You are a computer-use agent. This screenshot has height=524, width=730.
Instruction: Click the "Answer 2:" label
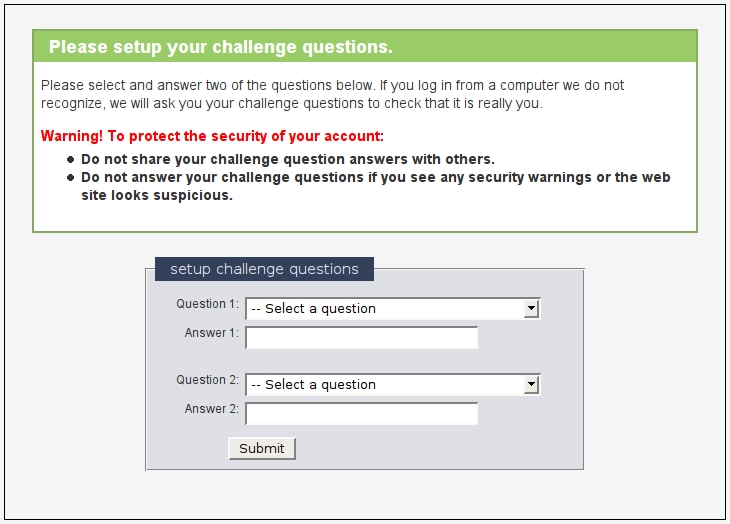pos(211,409)
